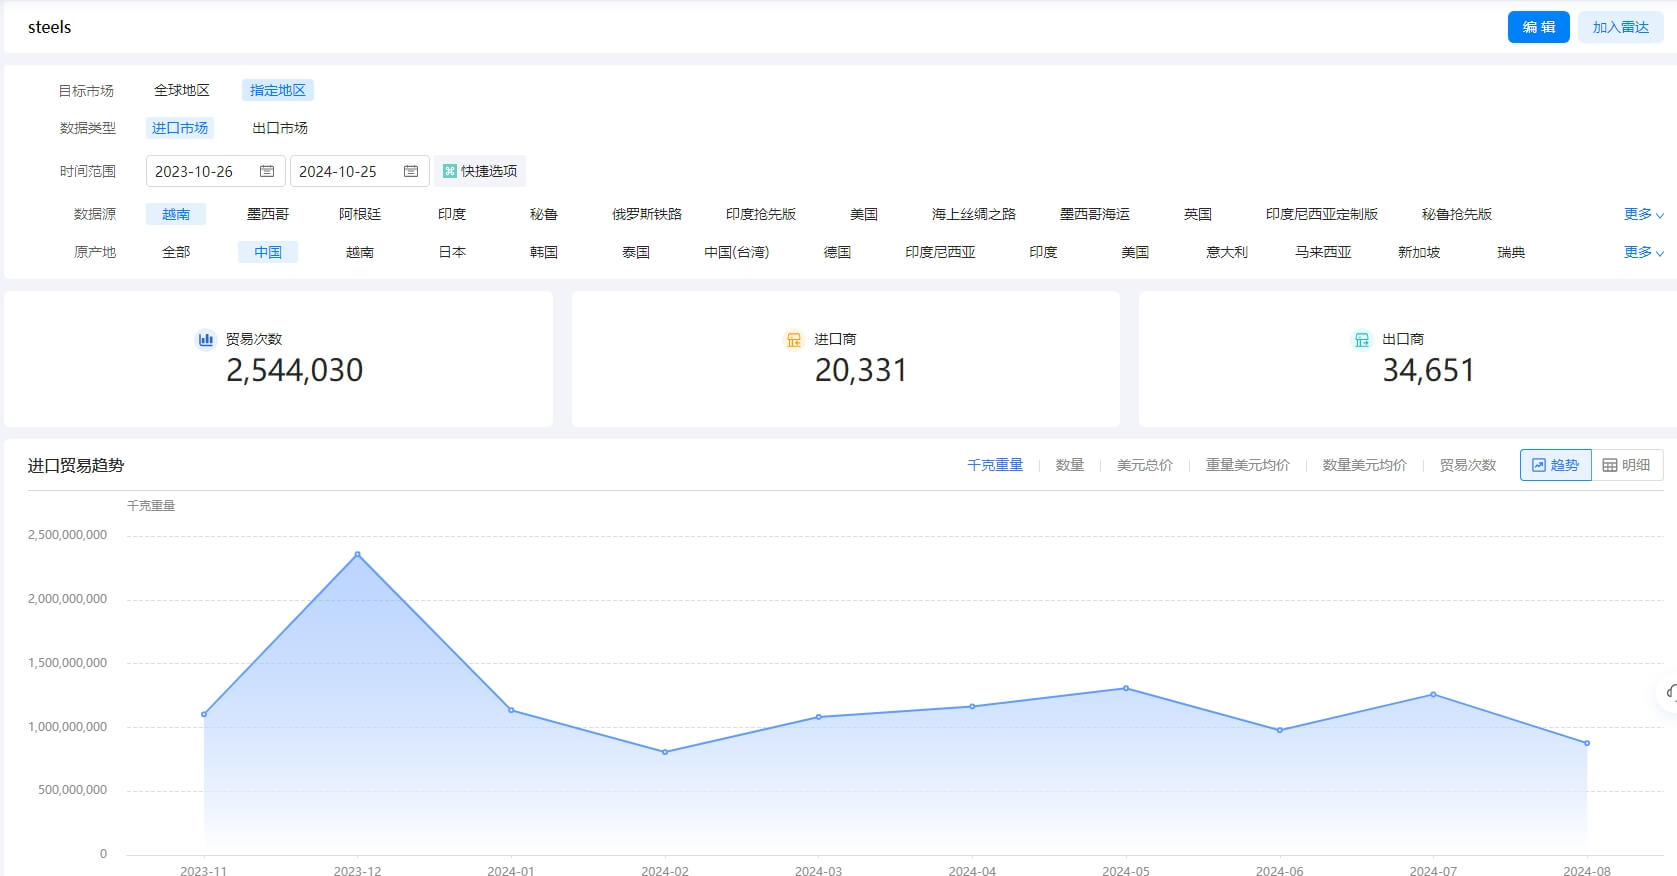Choose 印度抢先版 as data source
The height and width of the screenshot is (876, 1677).
click(761, 214)
